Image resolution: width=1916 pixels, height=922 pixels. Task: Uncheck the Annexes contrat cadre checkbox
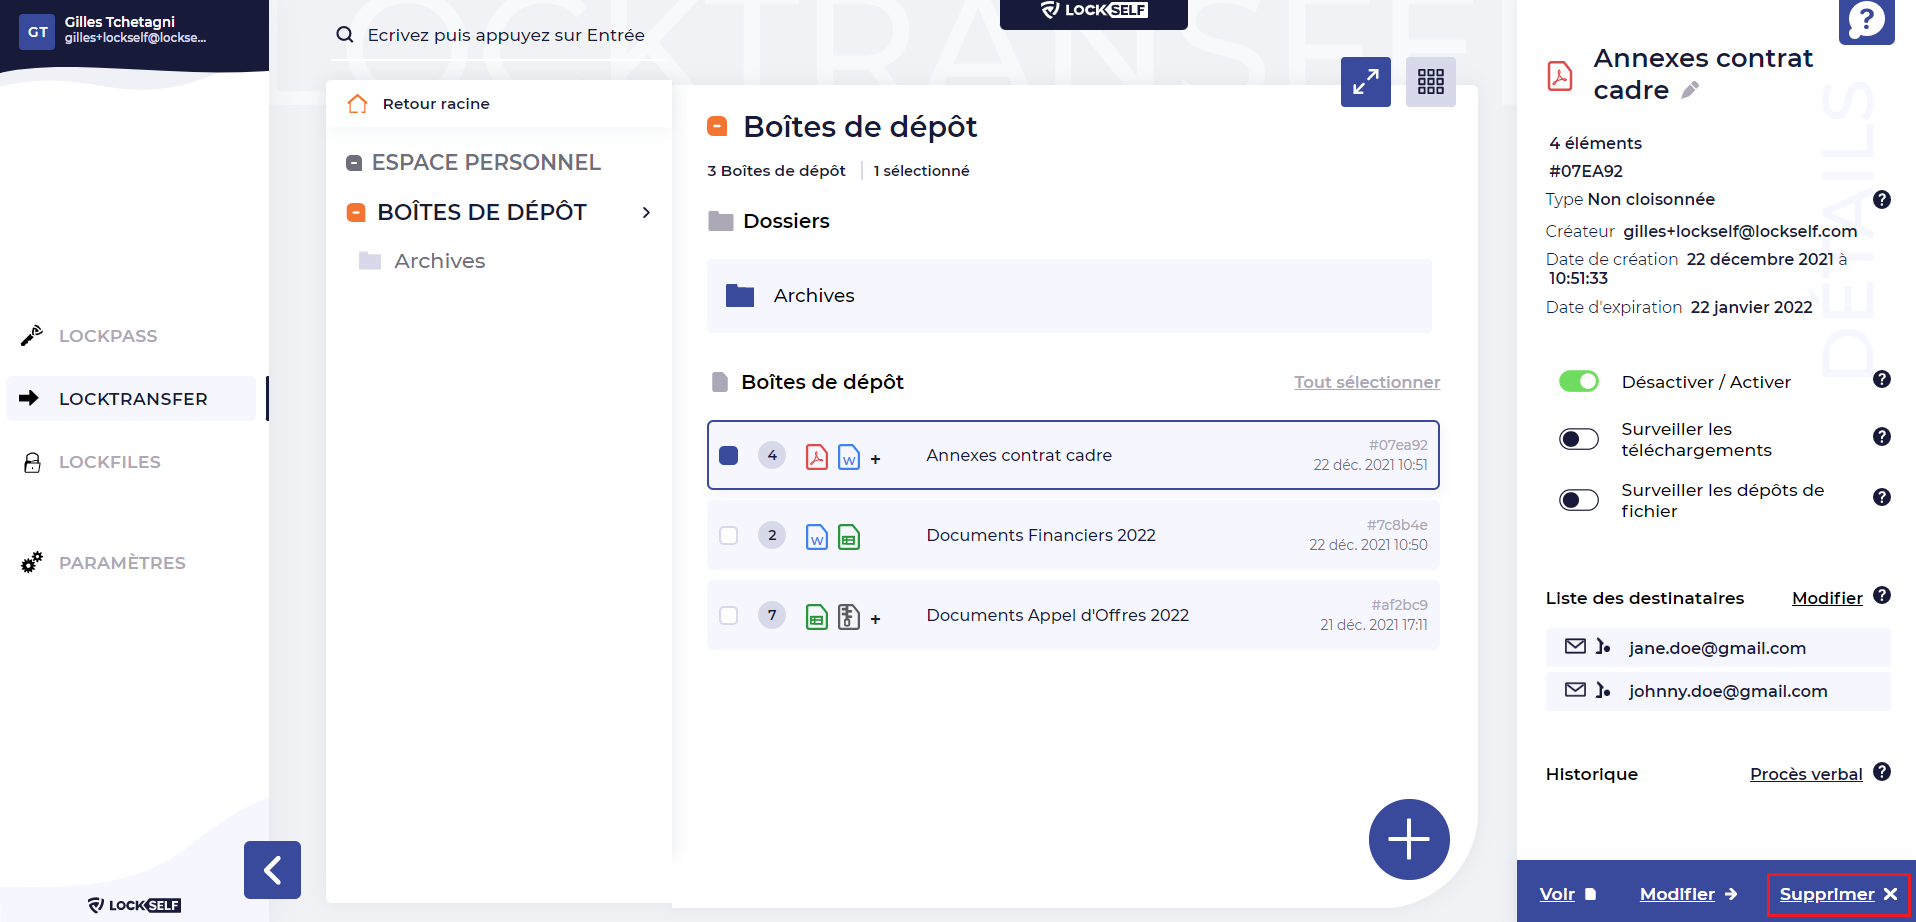pos(729,455)
